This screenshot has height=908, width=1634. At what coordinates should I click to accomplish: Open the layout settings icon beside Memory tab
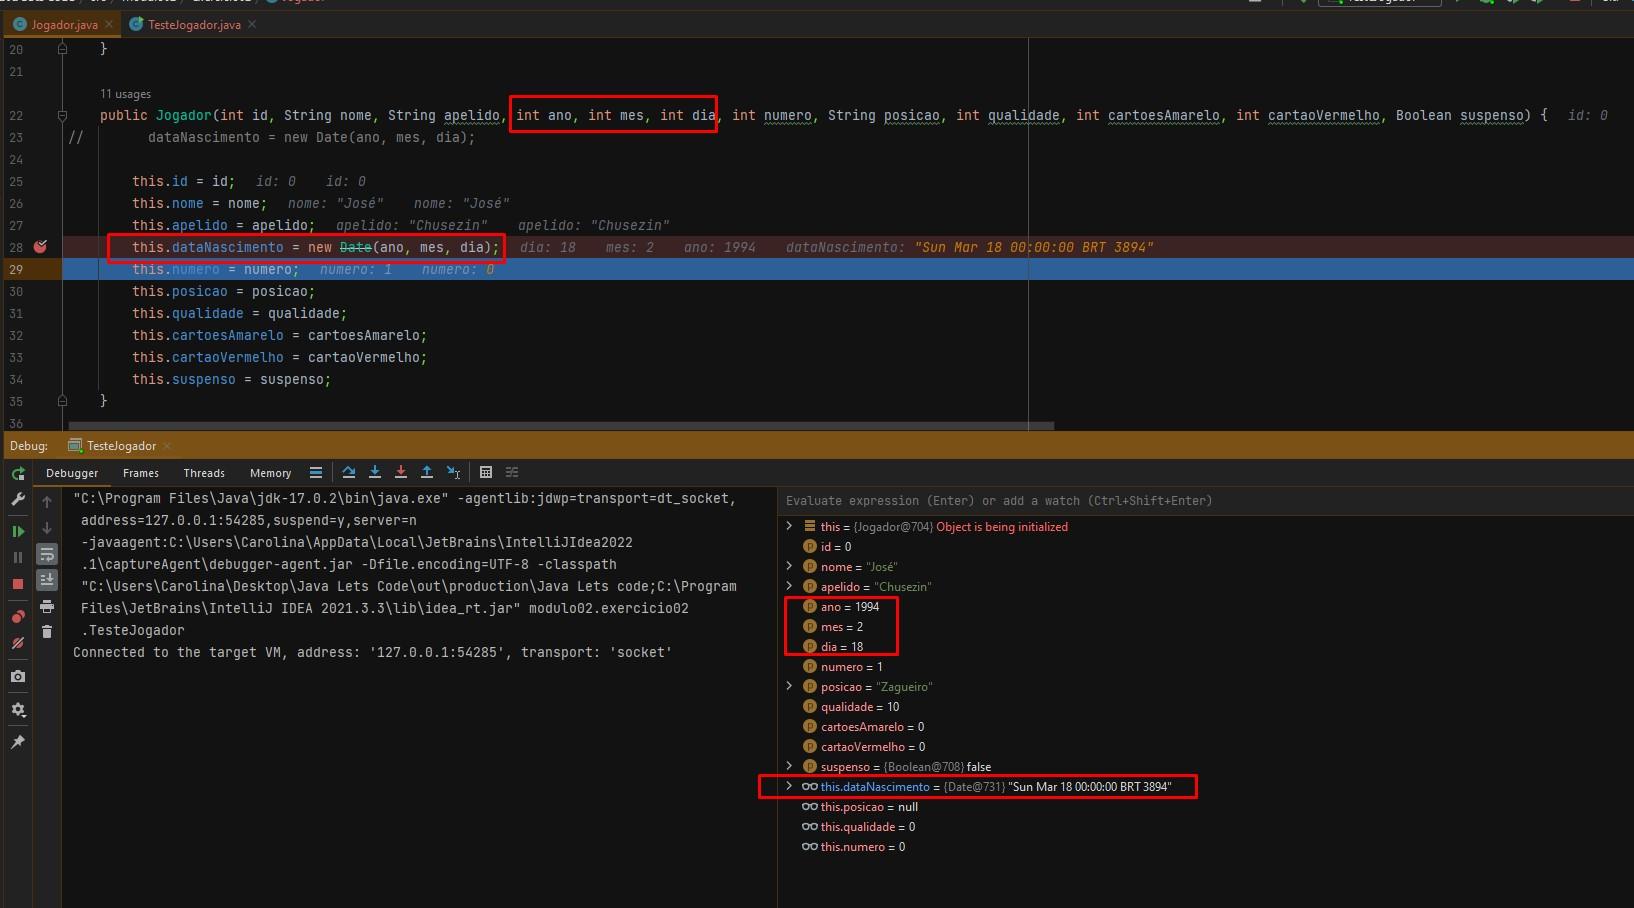(316, 472)
